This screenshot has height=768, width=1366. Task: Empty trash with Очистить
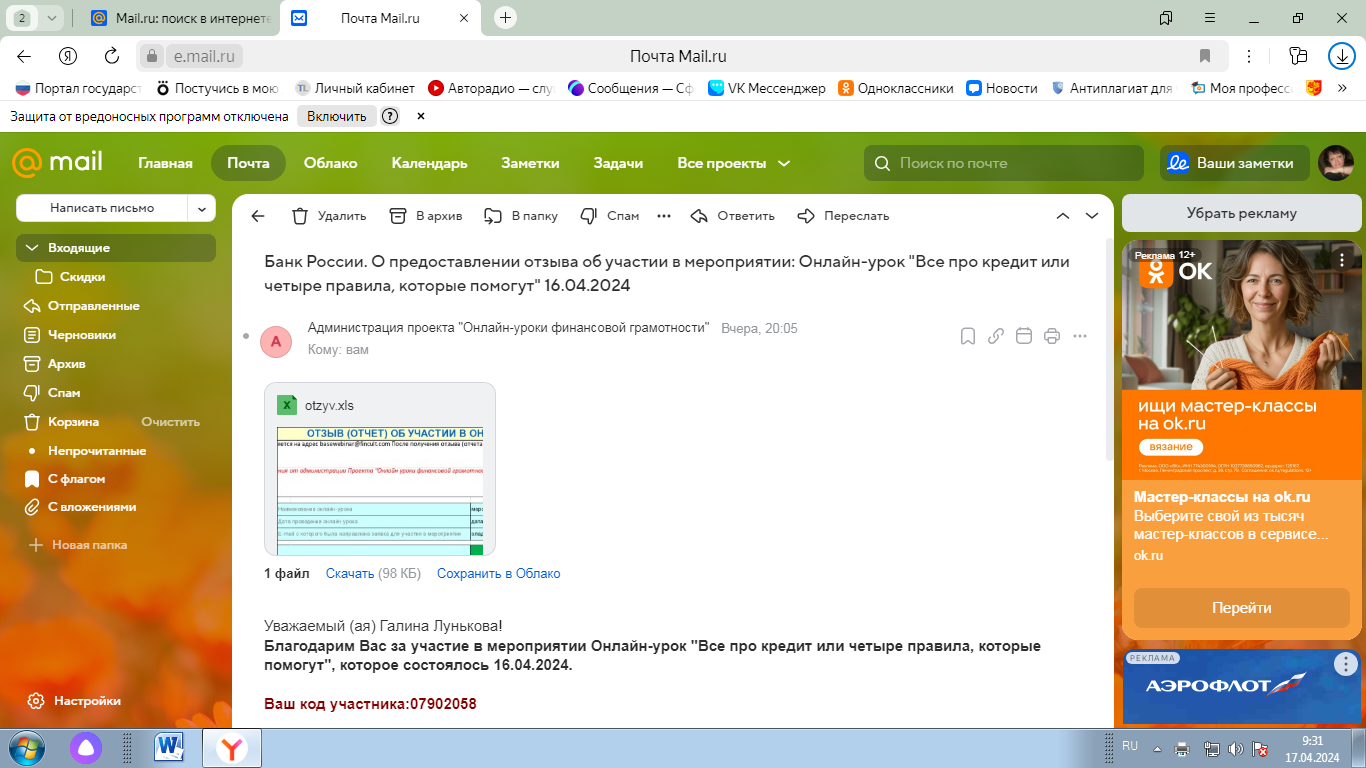pos(171,422)
